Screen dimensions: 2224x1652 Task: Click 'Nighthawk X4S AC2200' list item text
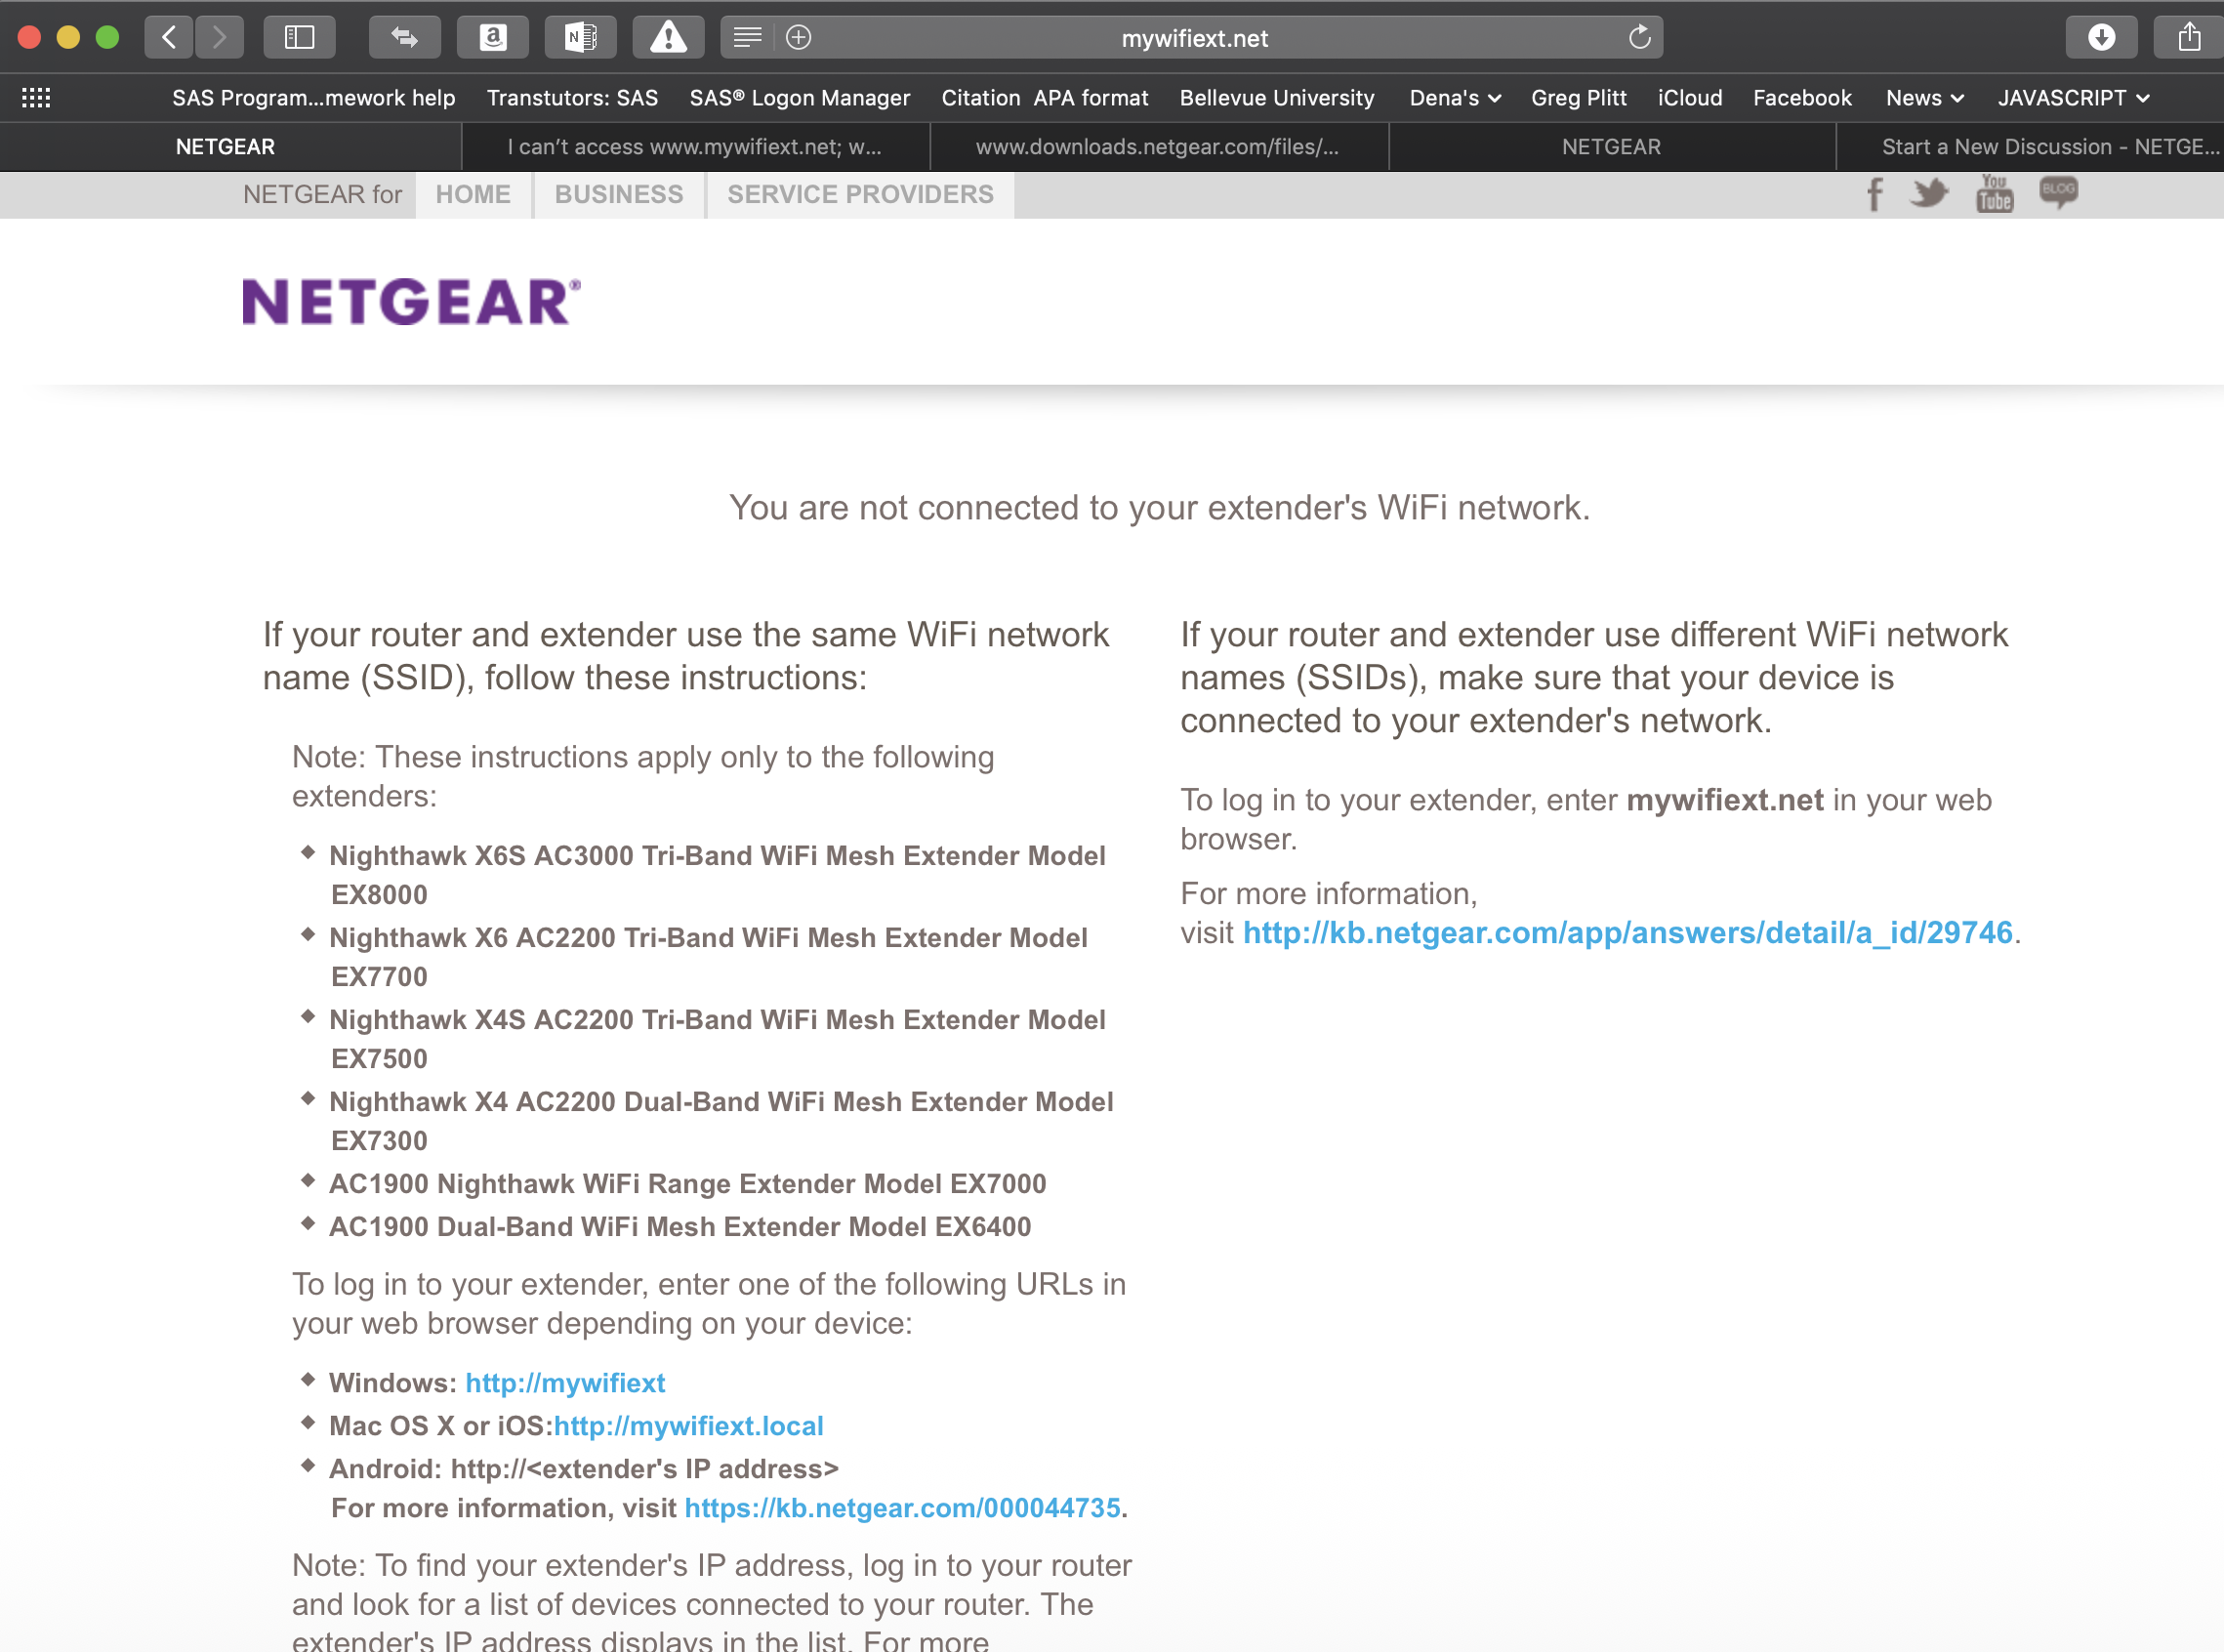pos(717,1039)
